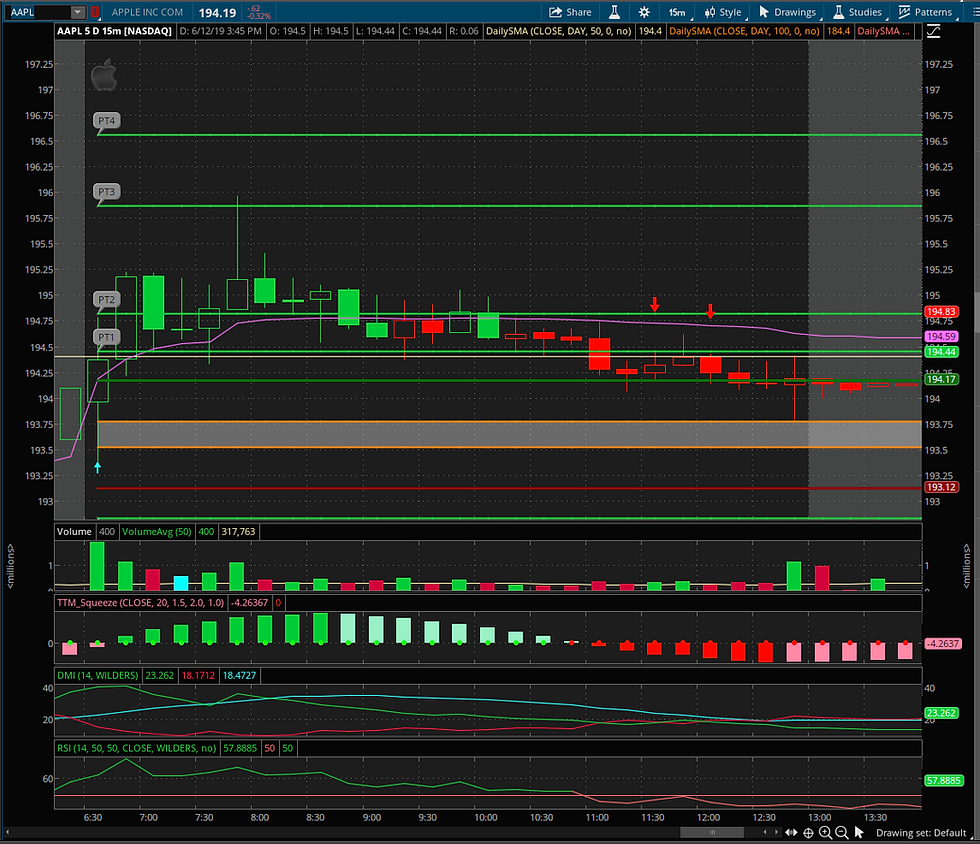Click the DMI (14, WILDERS) label
The height and width of the screenshot is (844, 980).
click(x=98, y=675)
